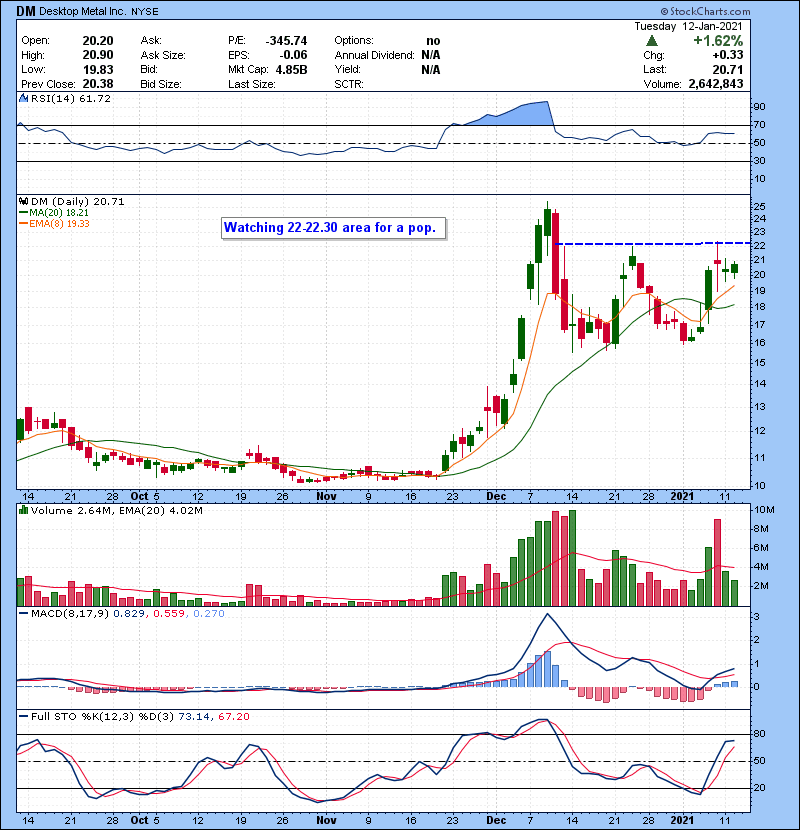The width and height of the screenshot is (800, 830).
Task: Click the 'Watching 22-22.30 area' annotation box
Action: coord(334,228)
